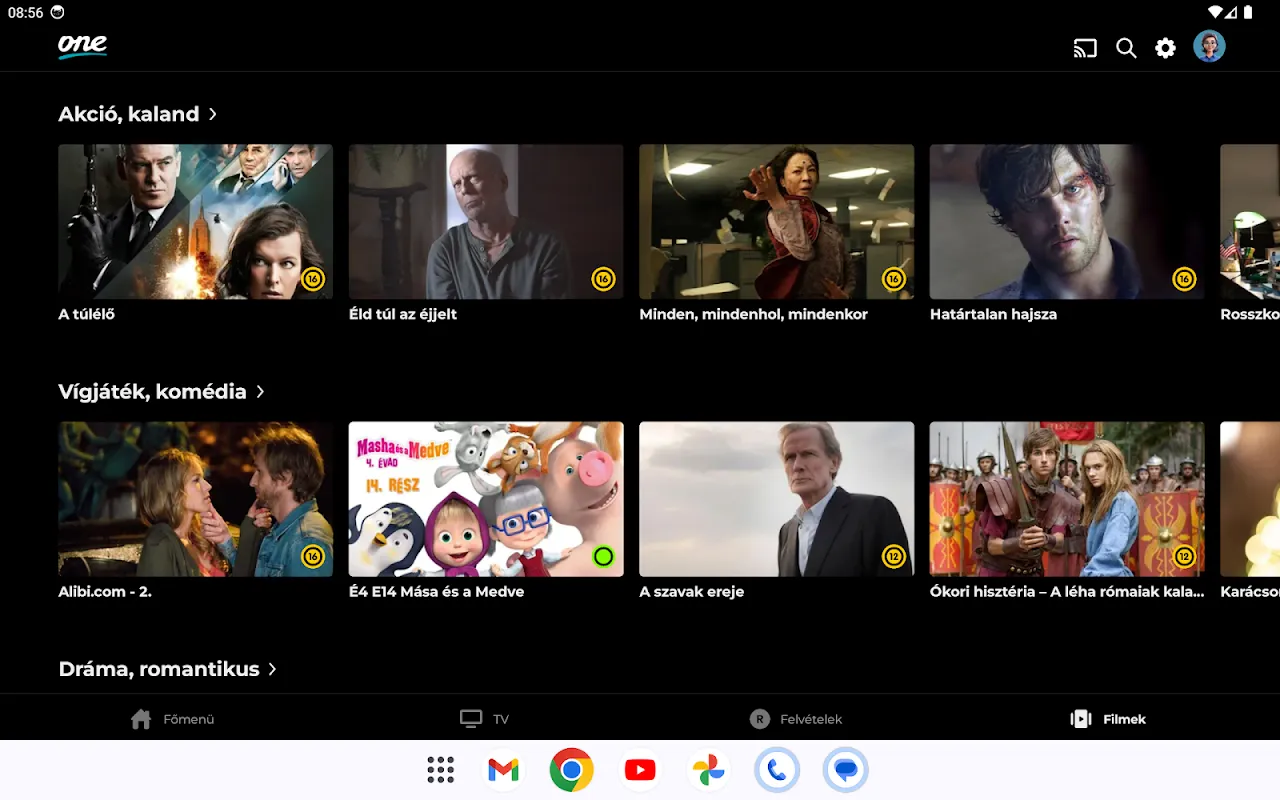Open Mása és a Medve thumbnail

point(486,499)
